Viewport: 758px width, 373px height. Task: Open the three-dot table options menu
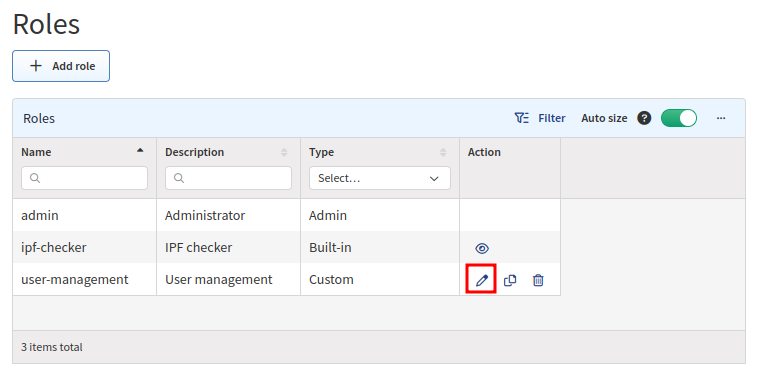(721, 118)
